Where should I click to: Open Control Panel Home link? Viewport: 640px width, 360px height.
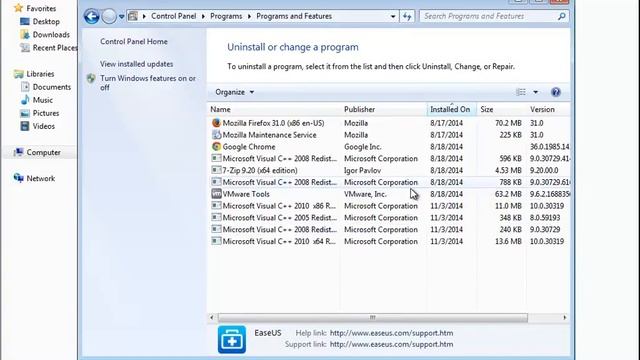click(x=134, y=42)
